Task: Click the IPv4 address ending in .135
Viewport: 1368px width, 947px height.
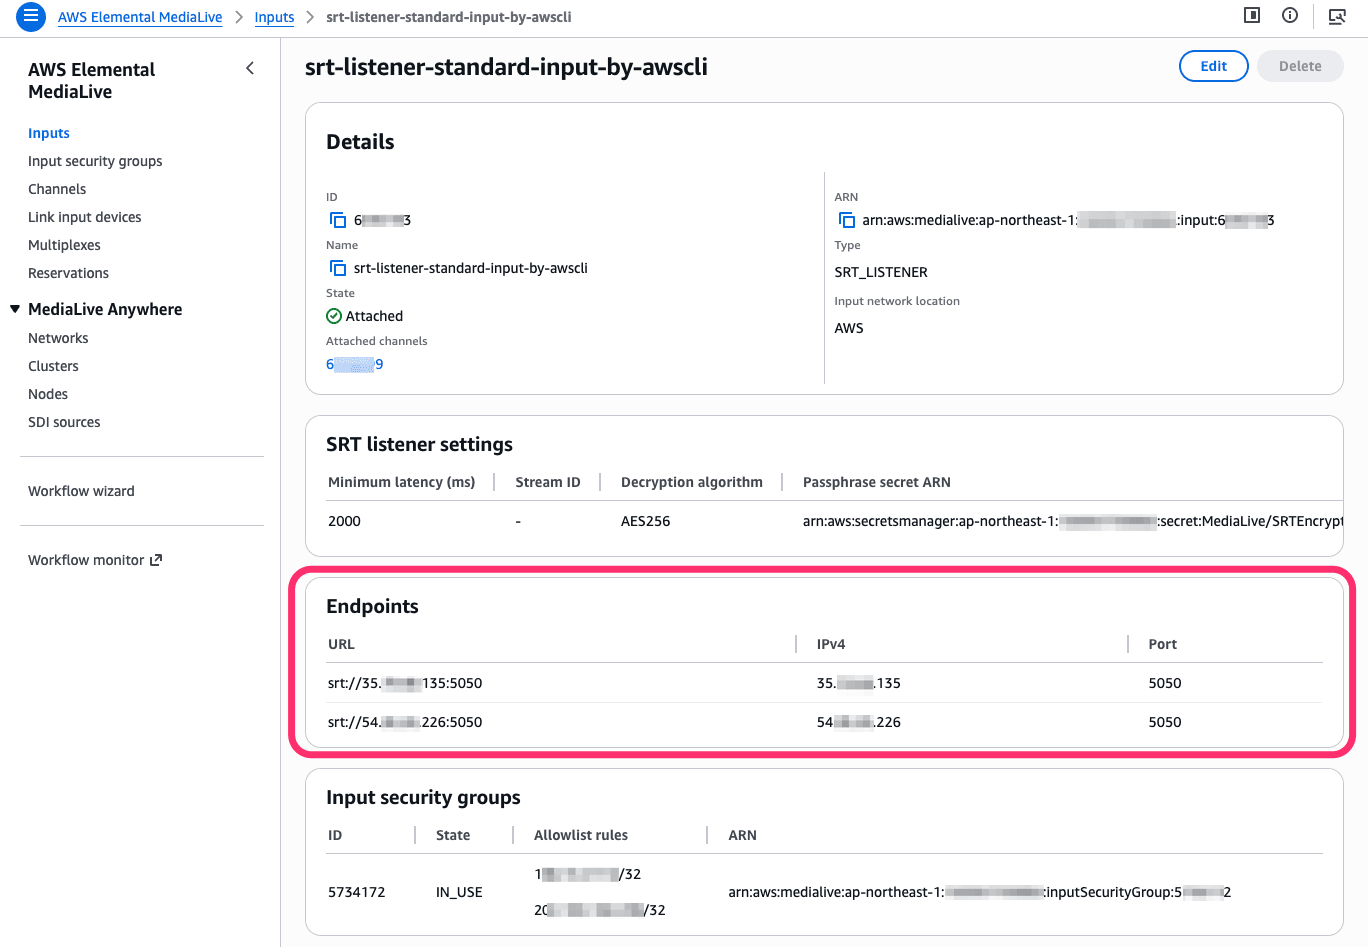Action: pos(859,683)
